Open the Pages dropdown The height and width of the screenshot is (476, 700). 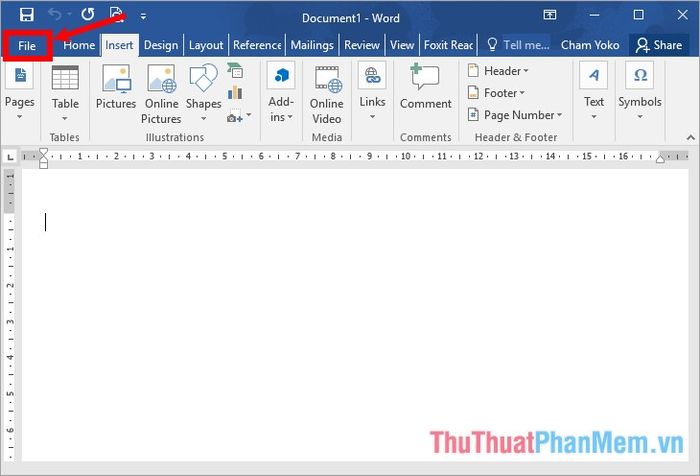[20, 93]
